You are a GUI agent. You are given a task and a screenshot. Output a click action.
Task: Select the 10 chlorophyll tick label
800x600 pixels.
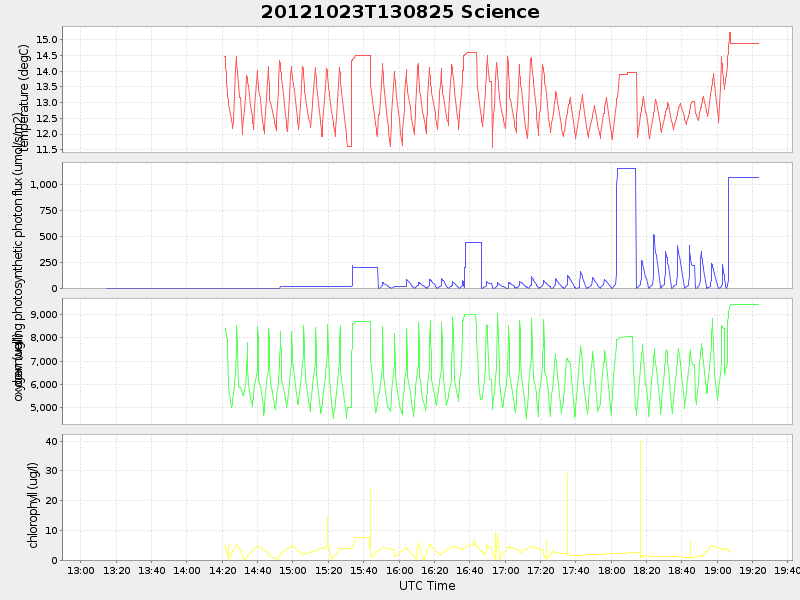(52, 531)
